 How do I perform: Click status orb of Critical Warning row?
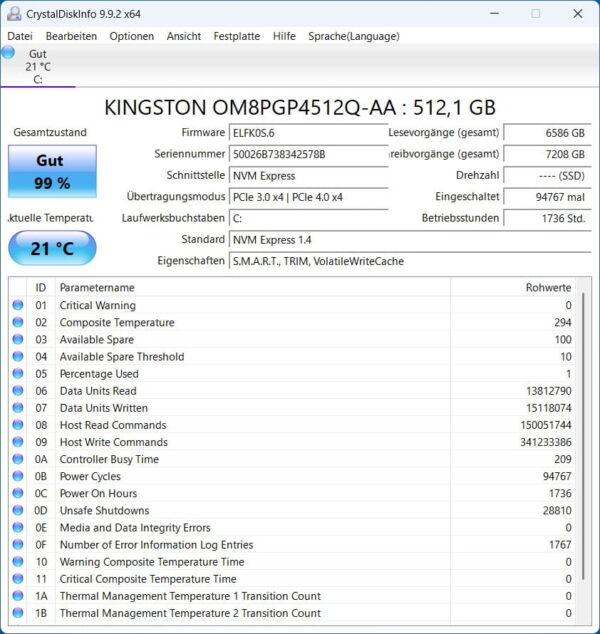(18, 305)
